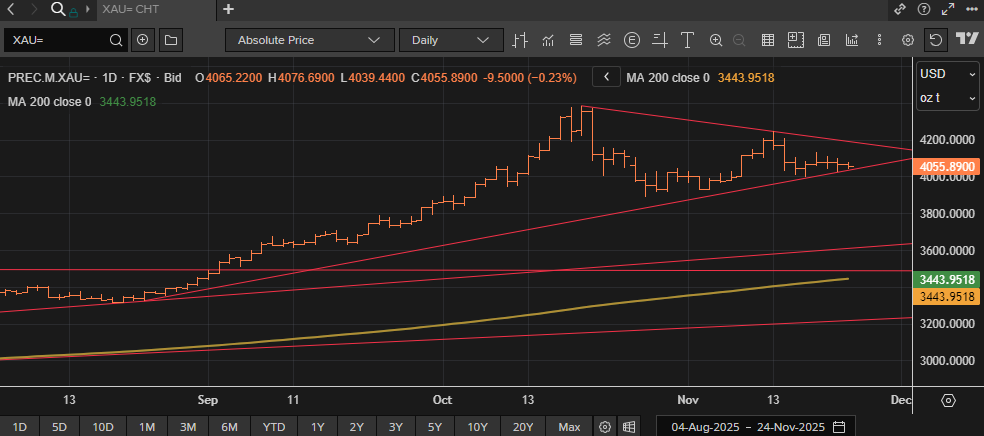Expand the Absolute Price dropdown
The width and height of the screenshot is (984, 436).
(x=309, y=40)
